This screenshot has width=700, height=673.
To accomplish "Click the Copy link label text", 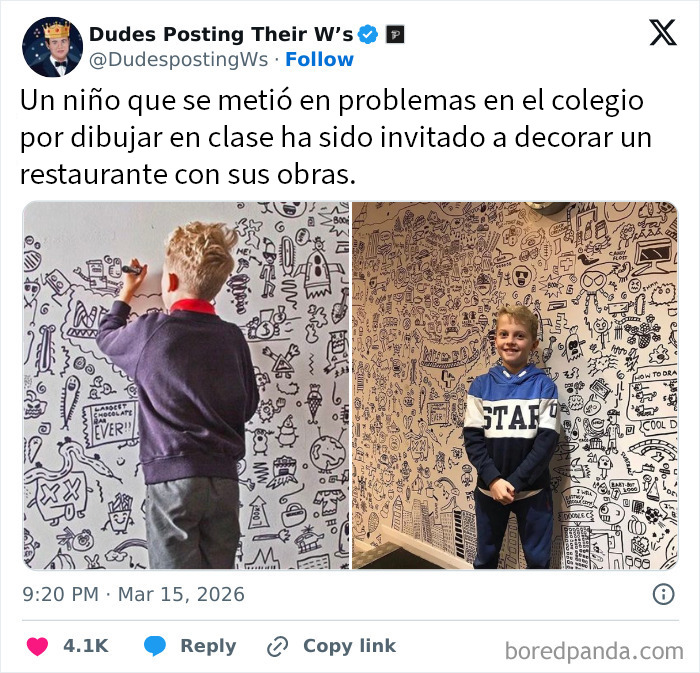I will (x=350, y=646).
